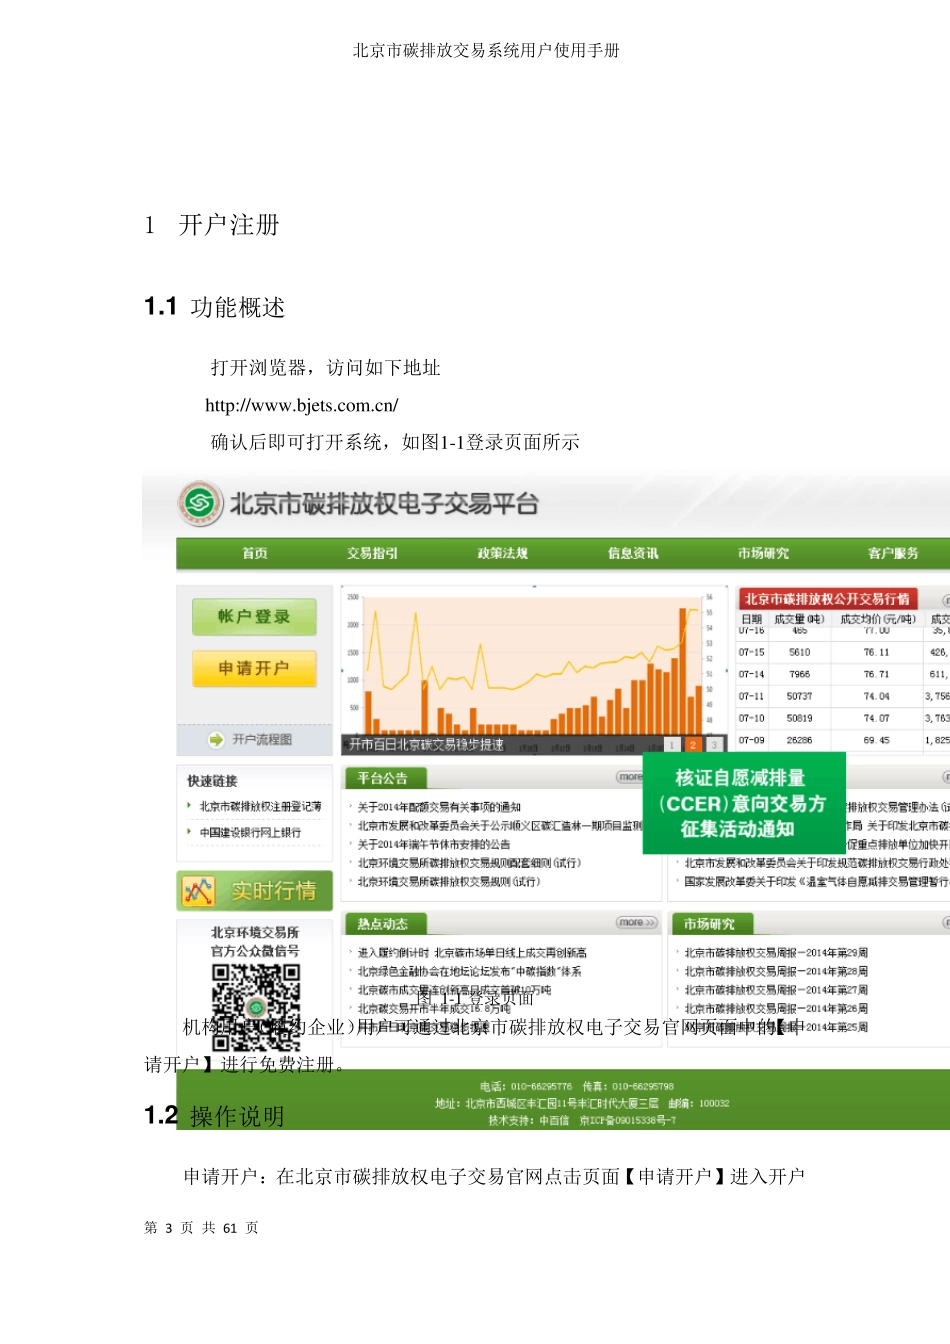Viewport: 950px width, 1344px height.
Task: Select the 信息资讯 menu item
Action: pos(633,553)
